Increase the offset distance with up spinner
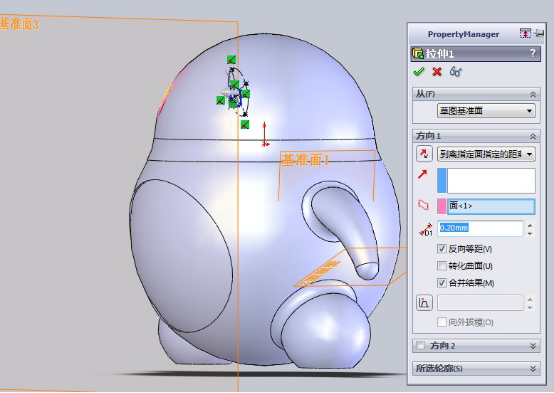This screenshot has height=393, width=554. click(x=530, y=225)
